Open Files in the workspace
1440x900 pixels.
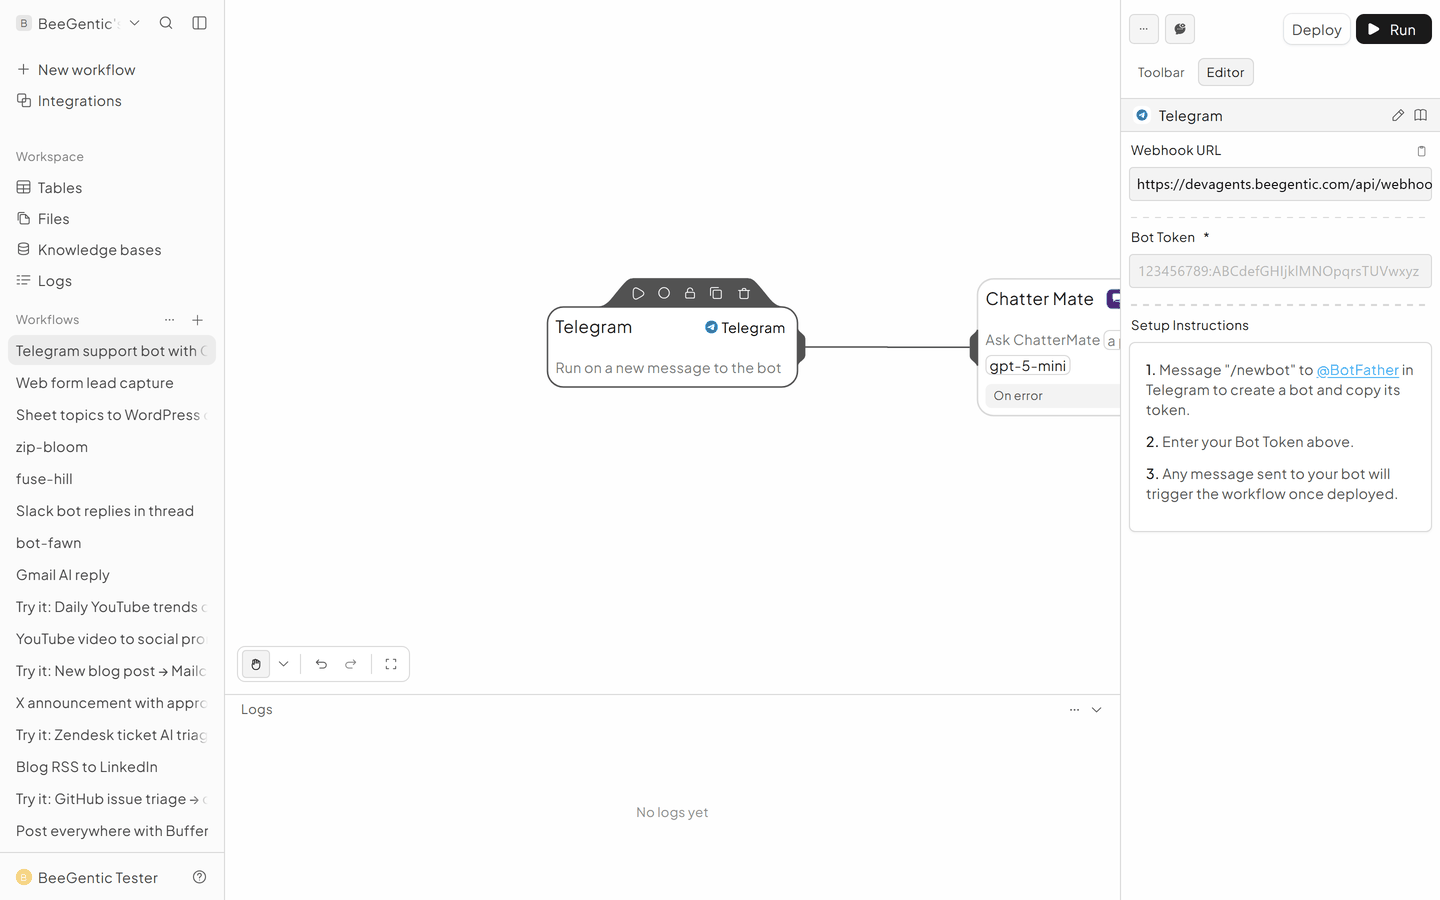[112, 219]
